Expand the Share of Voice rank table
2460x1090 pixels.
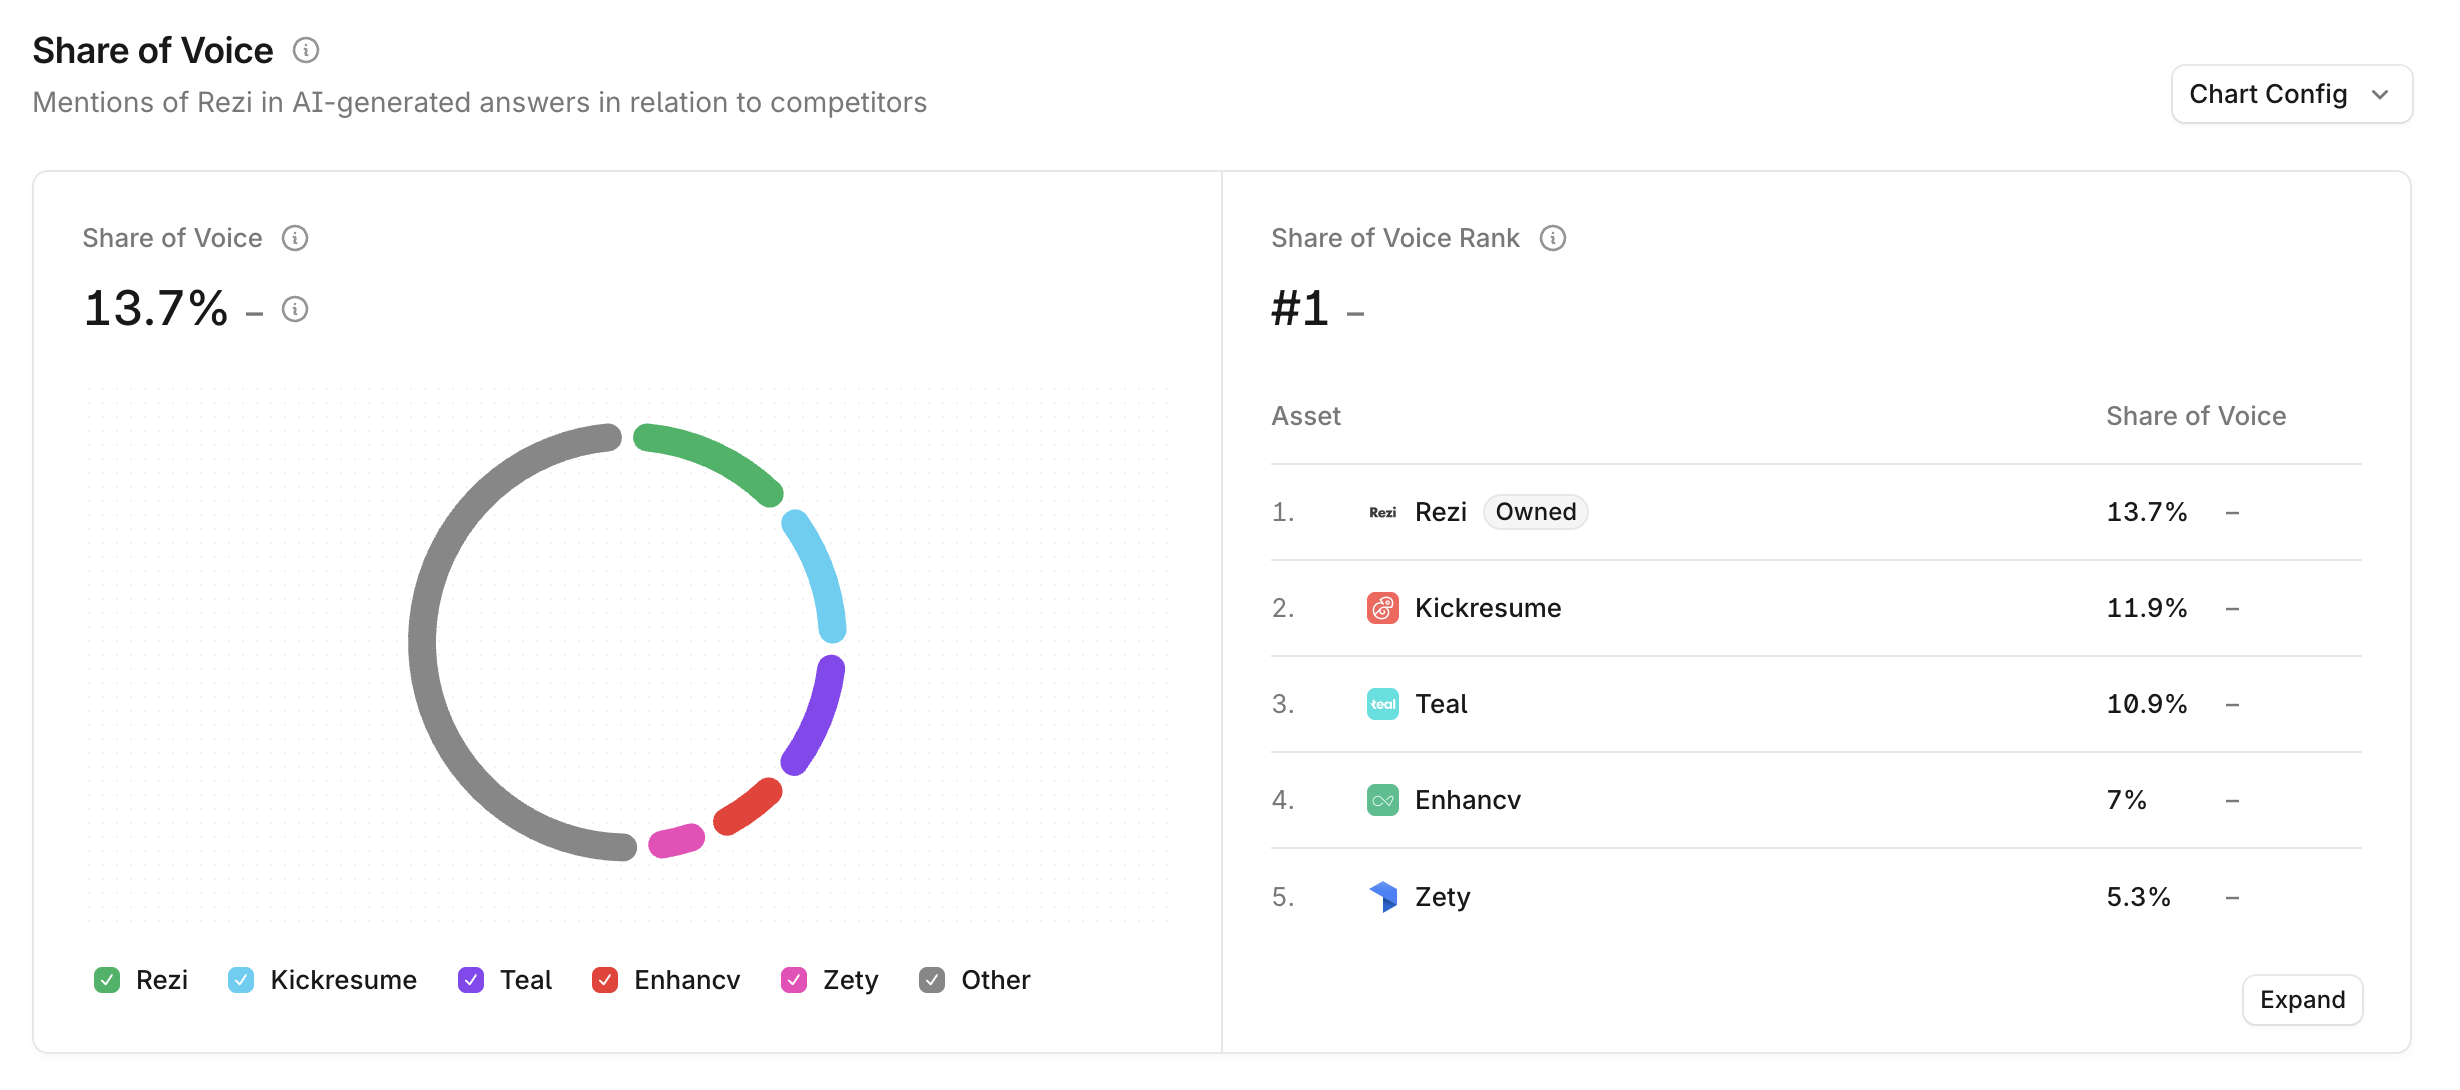point(2302,1000)
